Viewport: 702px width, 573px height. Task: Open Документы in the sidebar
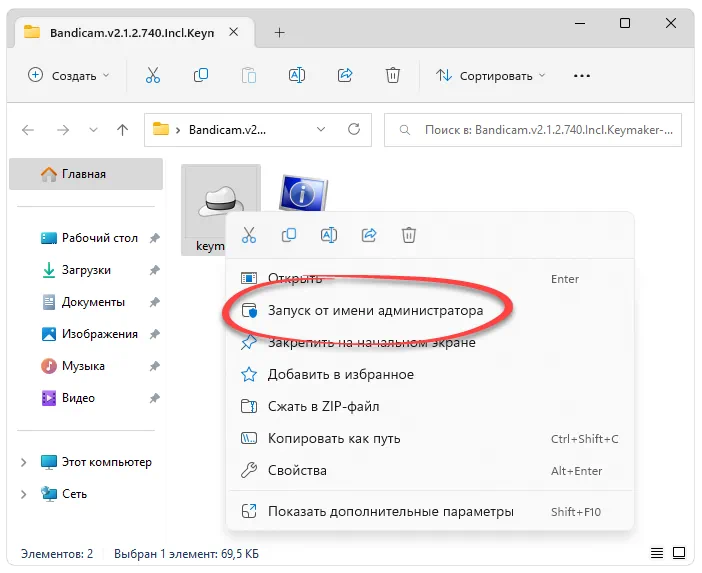coord(83,302)
